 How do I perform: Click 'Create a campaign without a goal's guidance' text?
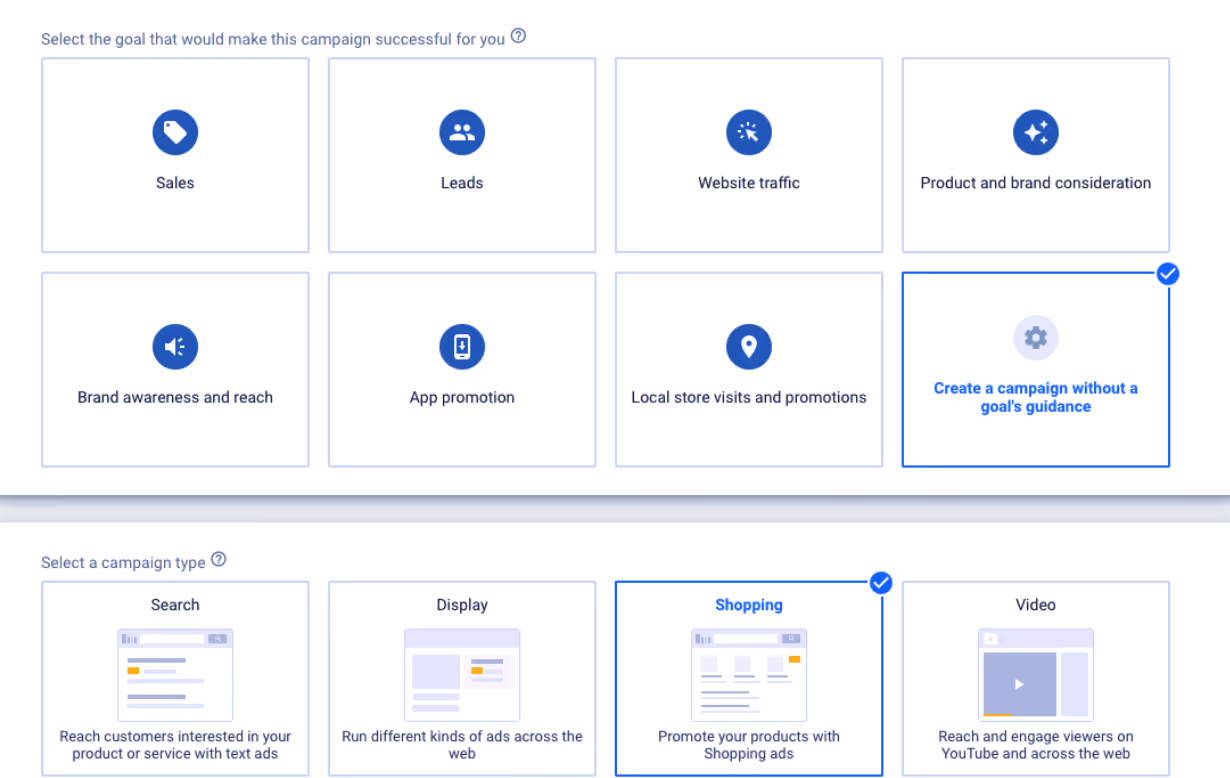pyautogui.click(x=1036, y=397)
